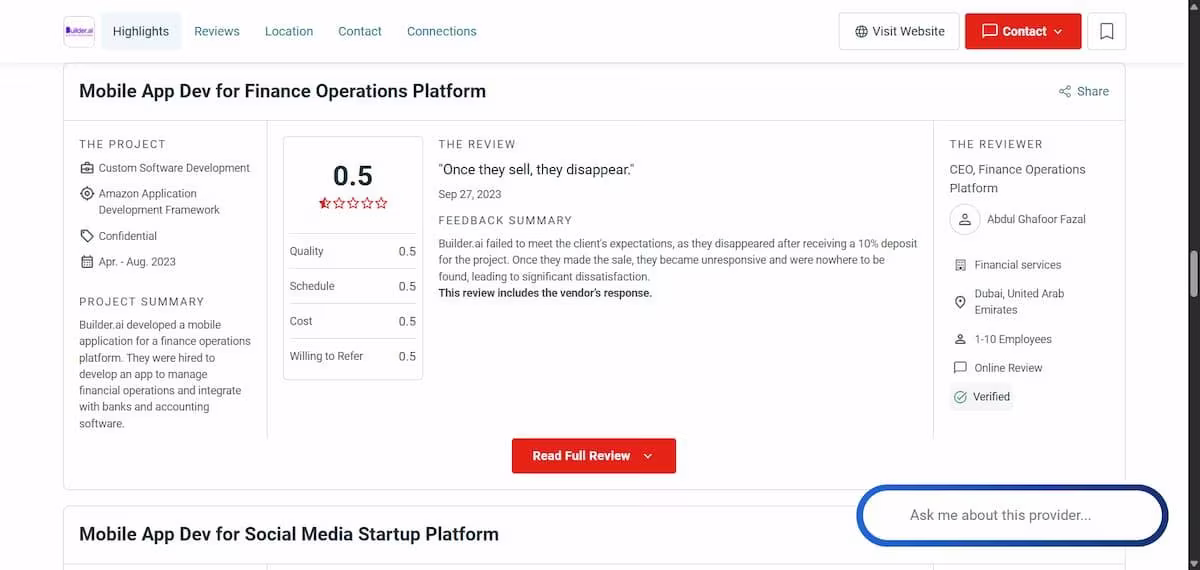Open the Contact dropdown button

1023,31
